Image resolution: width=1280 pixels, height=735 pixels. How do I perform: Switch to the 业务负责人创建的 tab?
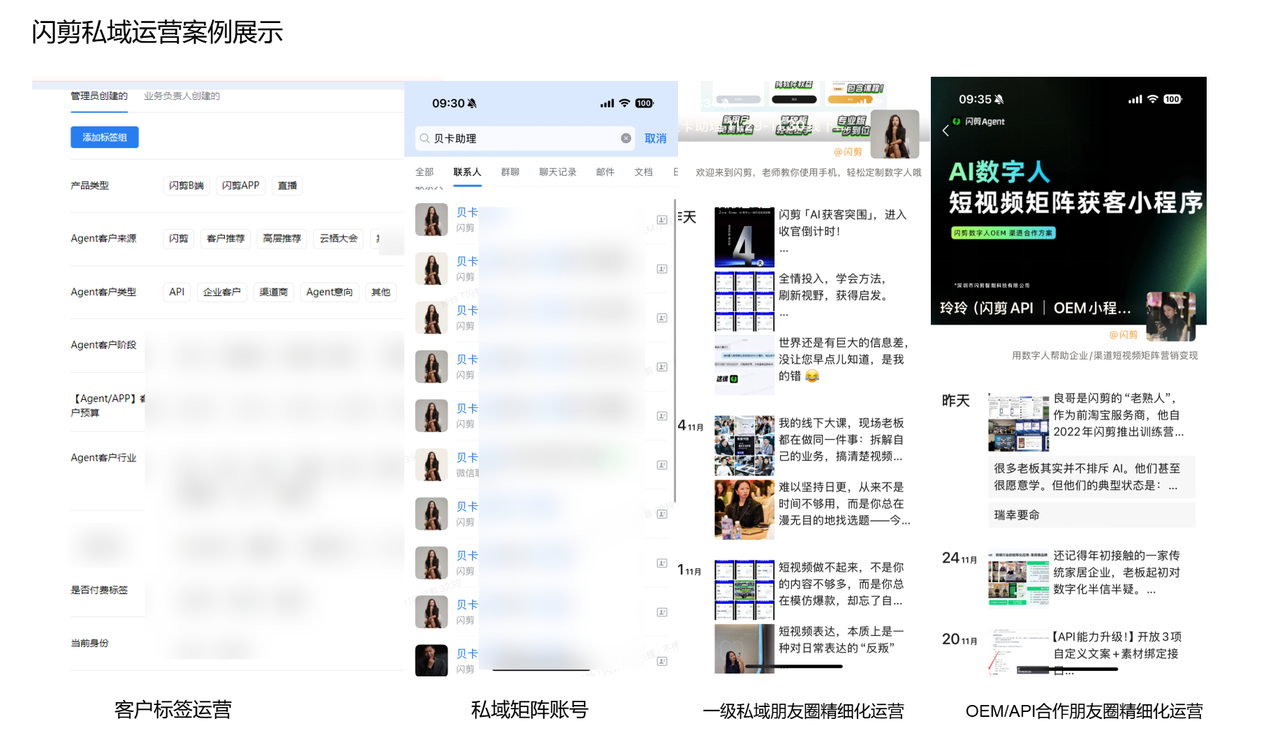pos(182,96)
